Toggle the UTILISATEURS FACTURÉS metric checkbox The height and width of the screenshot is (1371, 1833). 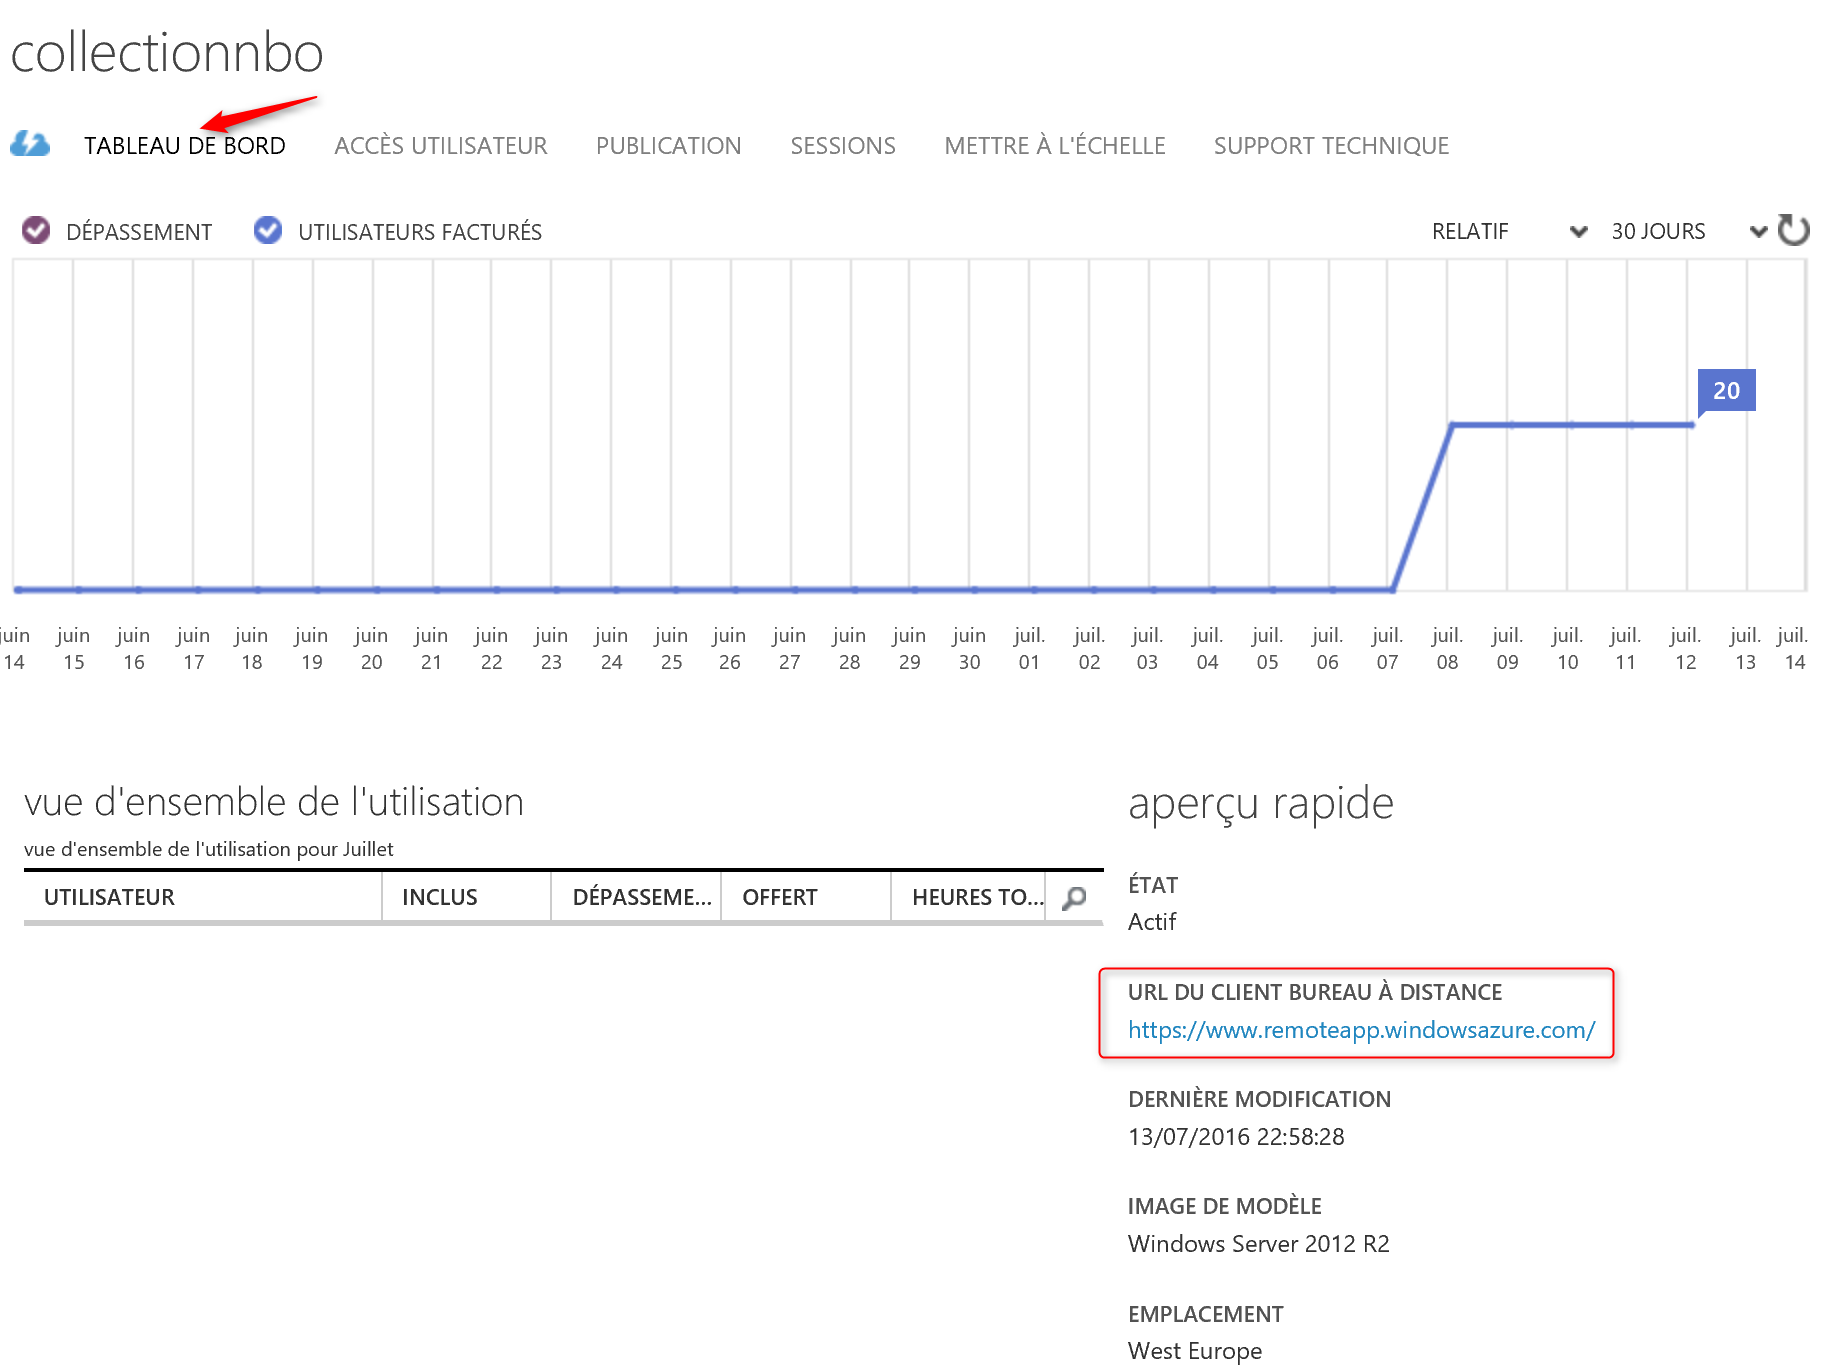click(x=268, y=231)
